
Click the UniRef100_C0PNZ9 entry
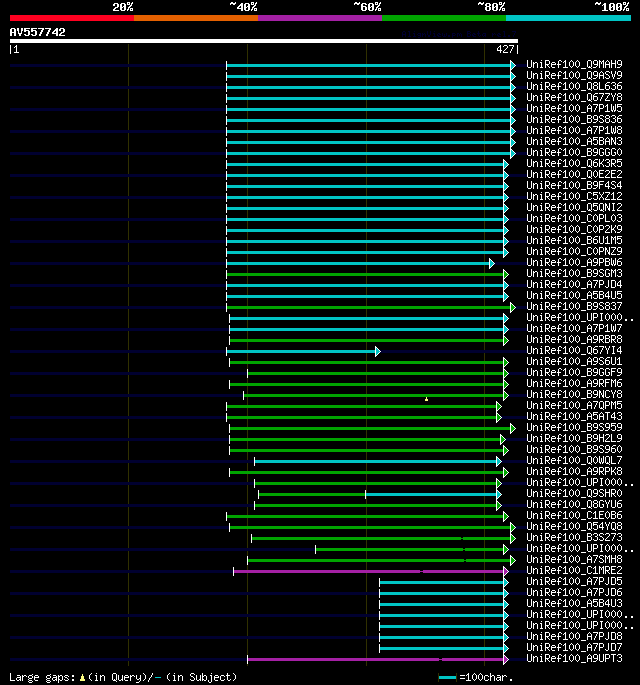point(574,251)
